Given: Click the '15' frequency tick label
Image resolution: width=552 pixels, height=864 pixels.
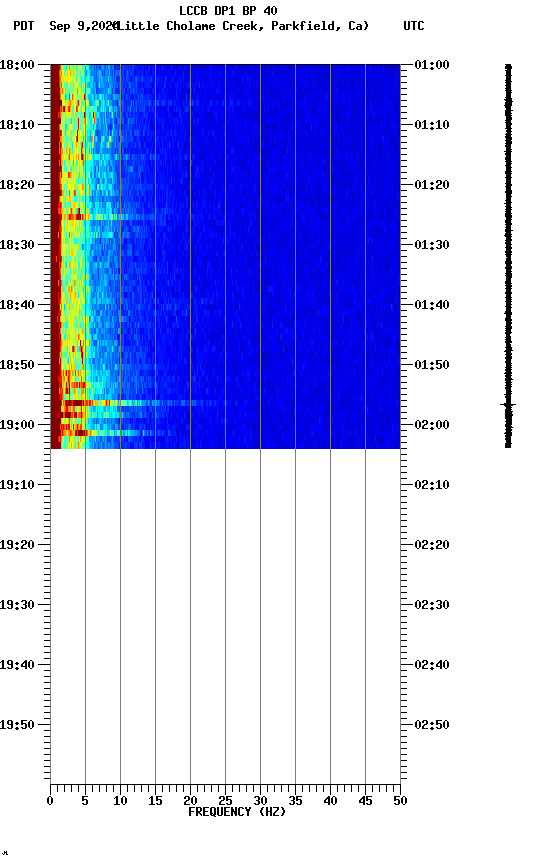Looking at the screenshot, I should pos(155,801).
